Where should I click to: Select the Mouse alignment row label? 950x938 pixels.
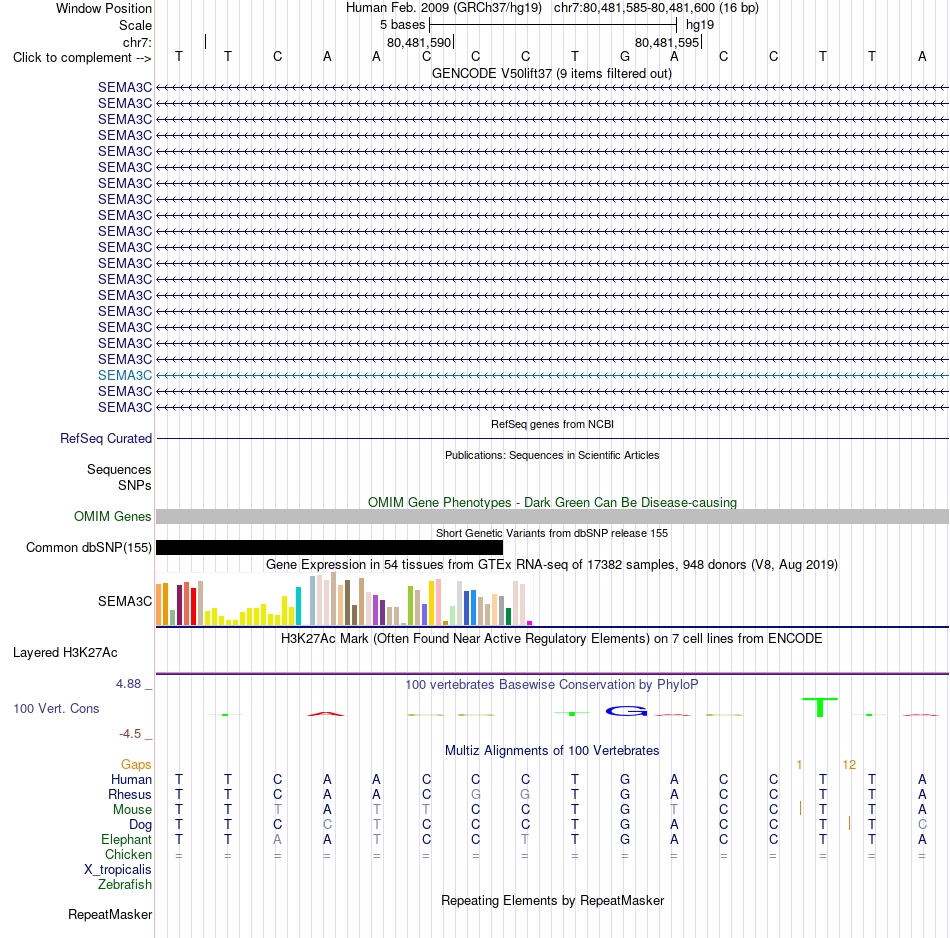(x=132, y=810)
